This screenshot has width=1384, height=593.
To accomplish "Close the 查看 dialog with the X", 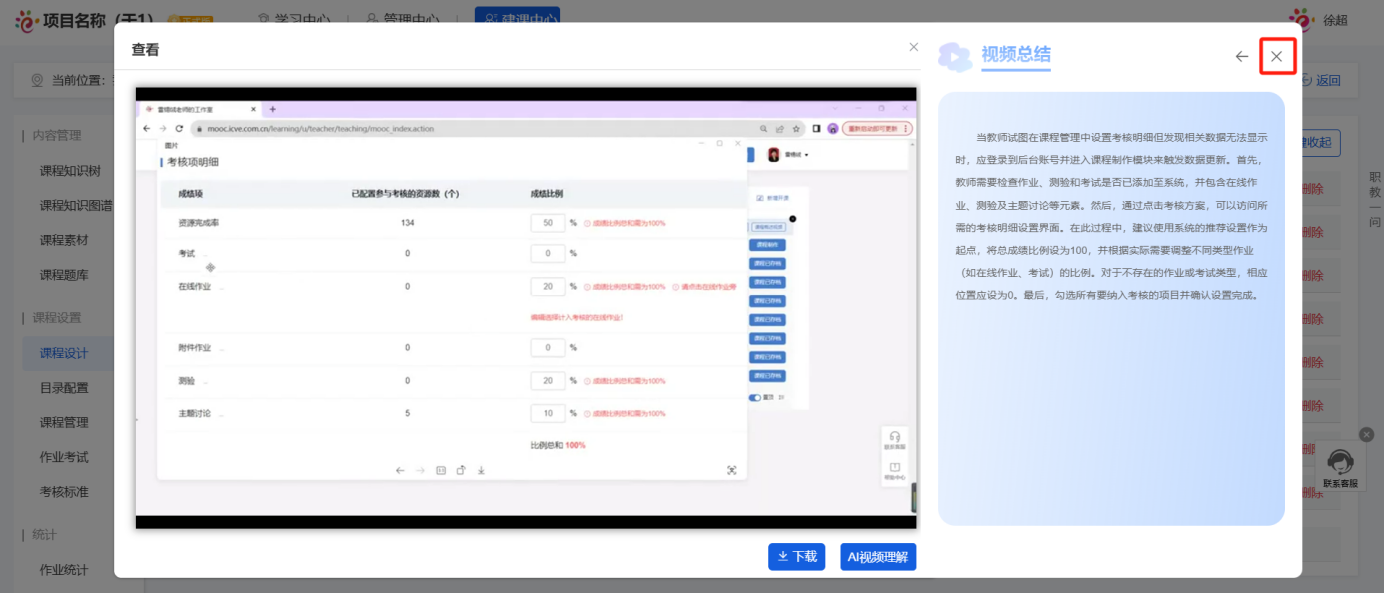I will (913, 47).
